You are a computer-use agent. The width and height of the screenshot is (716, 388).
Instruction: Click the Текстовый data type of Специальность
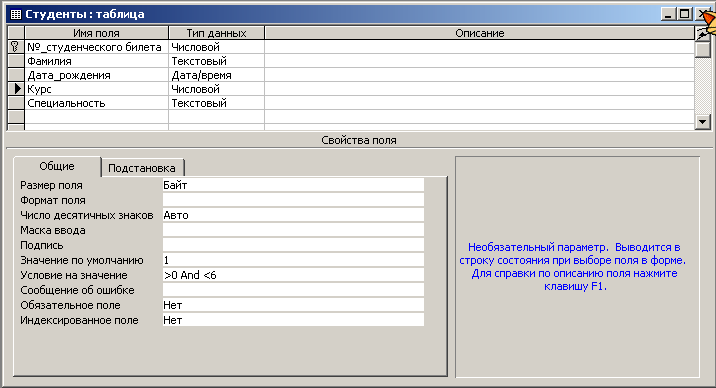point(216,103)
